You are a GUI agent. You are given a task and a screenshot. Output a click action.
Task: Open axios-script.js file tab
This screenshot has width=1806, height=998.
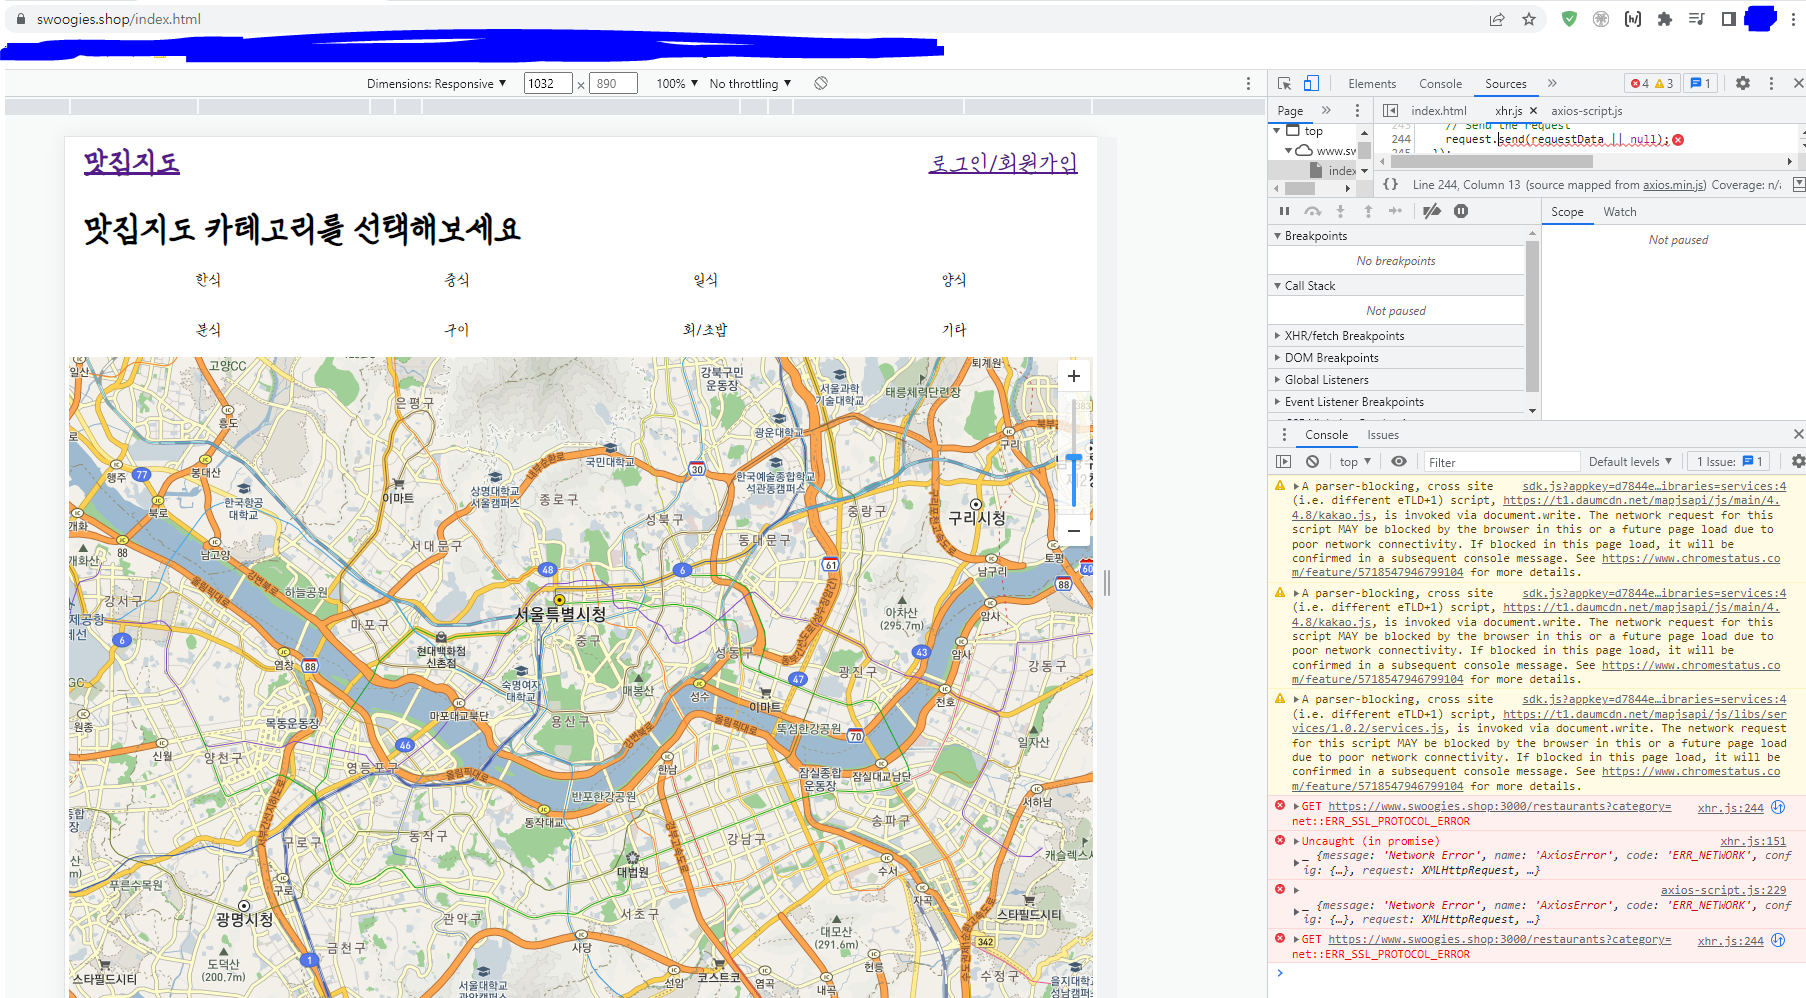click(x=1586, y=110)
